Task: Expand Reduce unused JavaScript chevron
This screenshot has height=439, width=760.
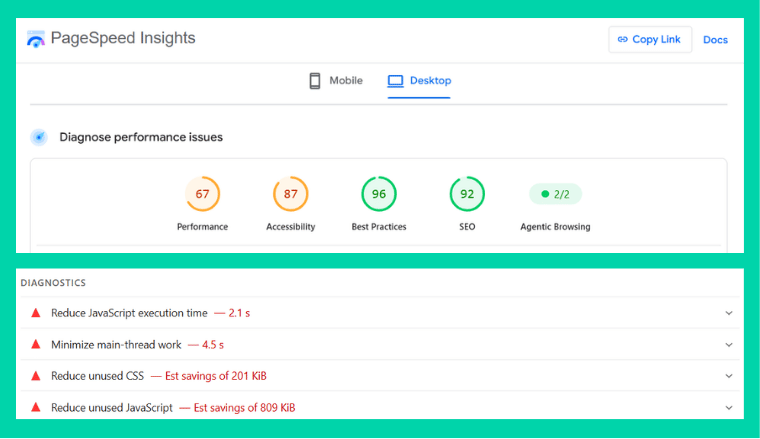Action: pos(728,408)
